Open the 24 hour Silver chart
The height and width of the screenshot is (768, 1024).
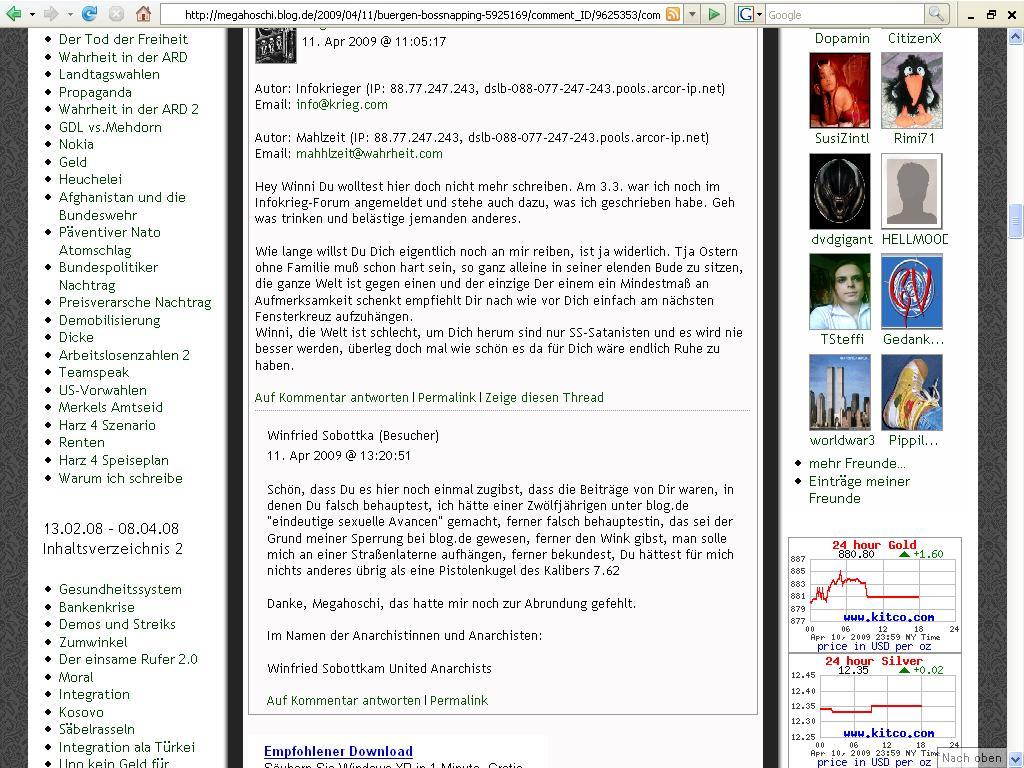point(875,711)
